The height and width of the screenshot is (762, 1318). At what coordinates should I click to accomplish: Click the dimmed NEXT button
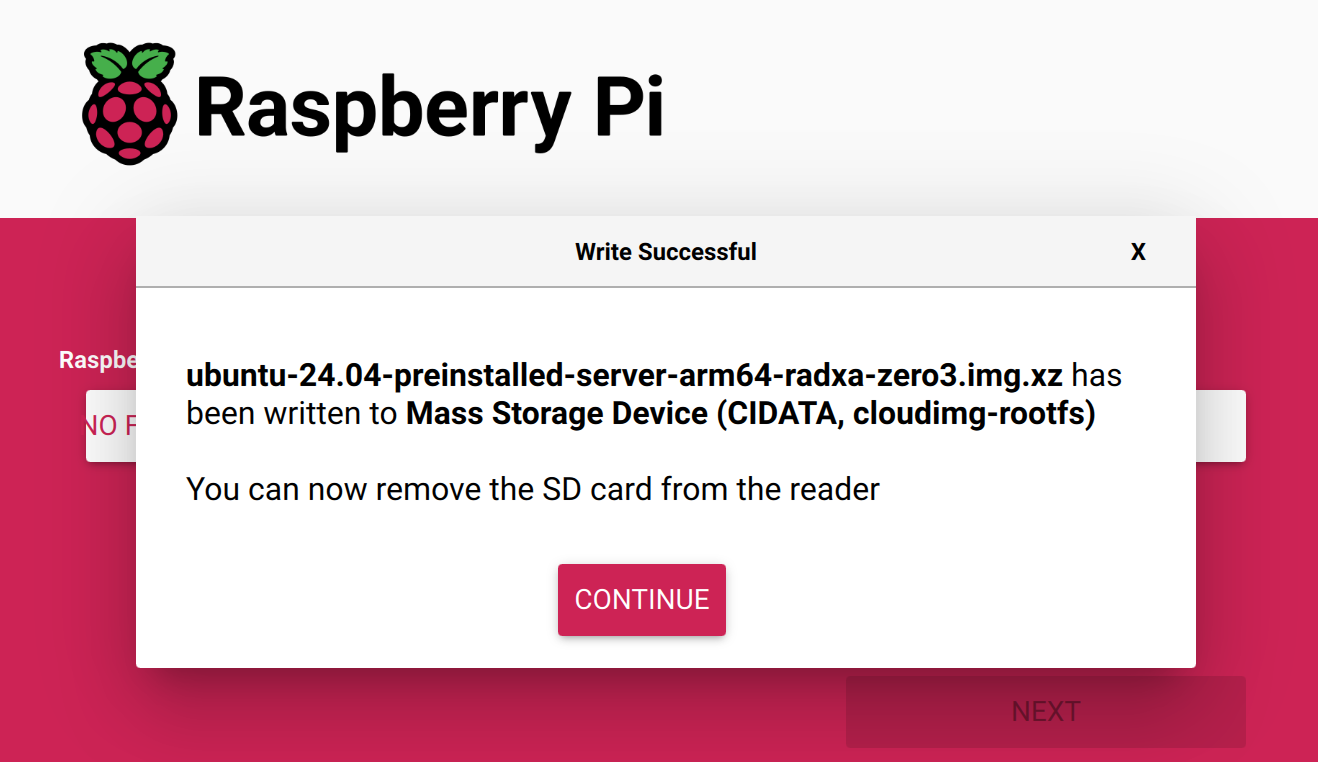[x=1046, y=711]
